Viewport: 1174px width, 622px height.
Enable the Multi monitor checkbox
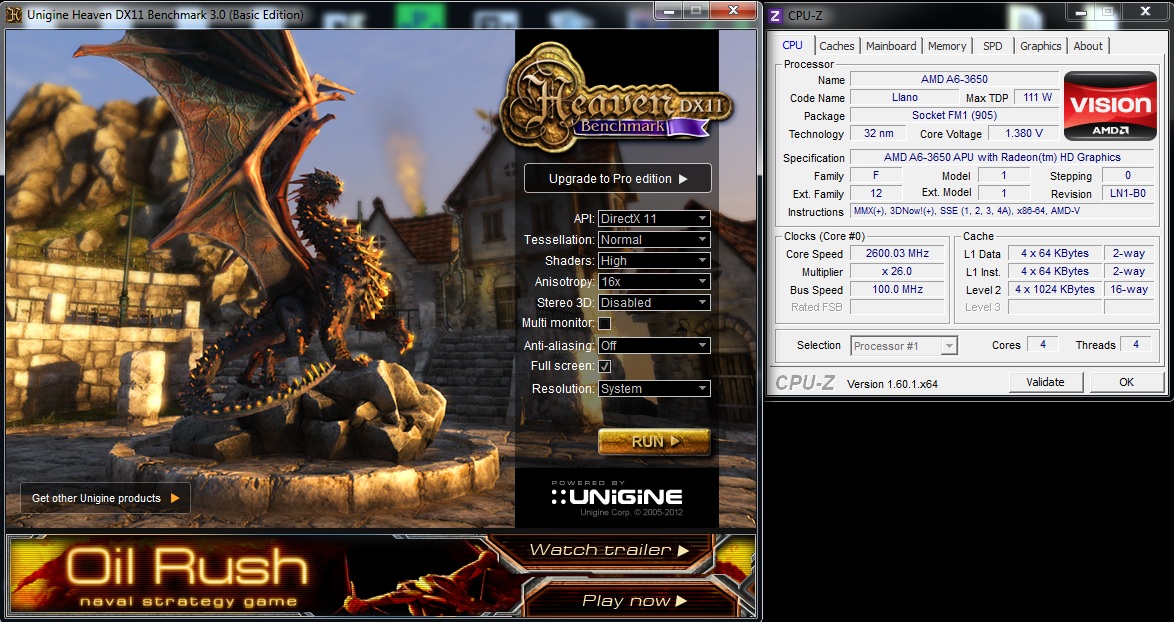click(x=604, y=323)
